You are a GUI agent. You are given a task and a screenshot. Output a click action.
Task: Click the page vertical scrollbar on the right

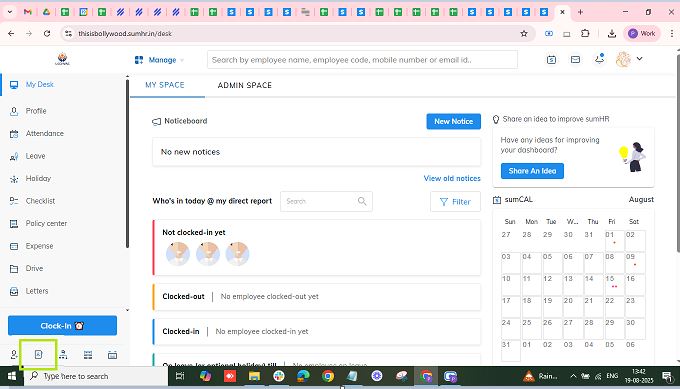point(678,153)
